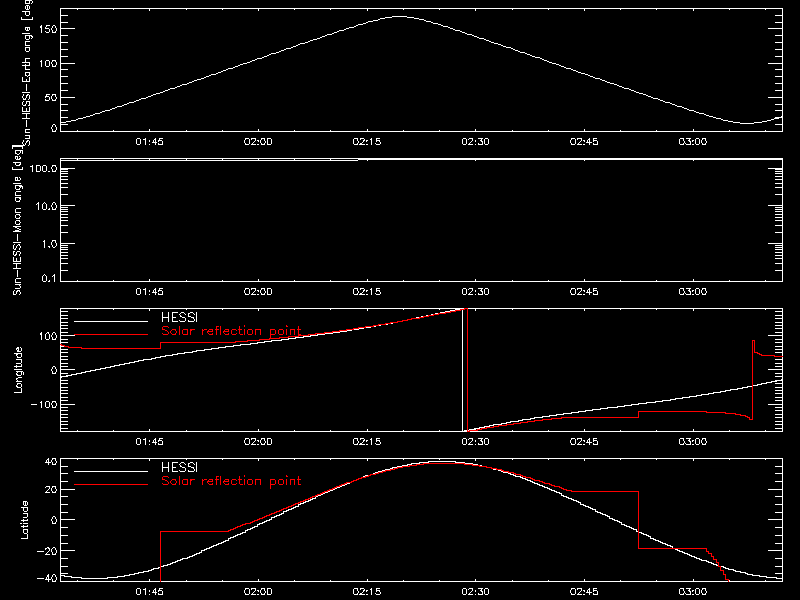The height and width of the screenshot is (600, 800).
Task: Click the 150 tick on Sun-HESSI-Earth axis
Action: click(x=48, y=29)
